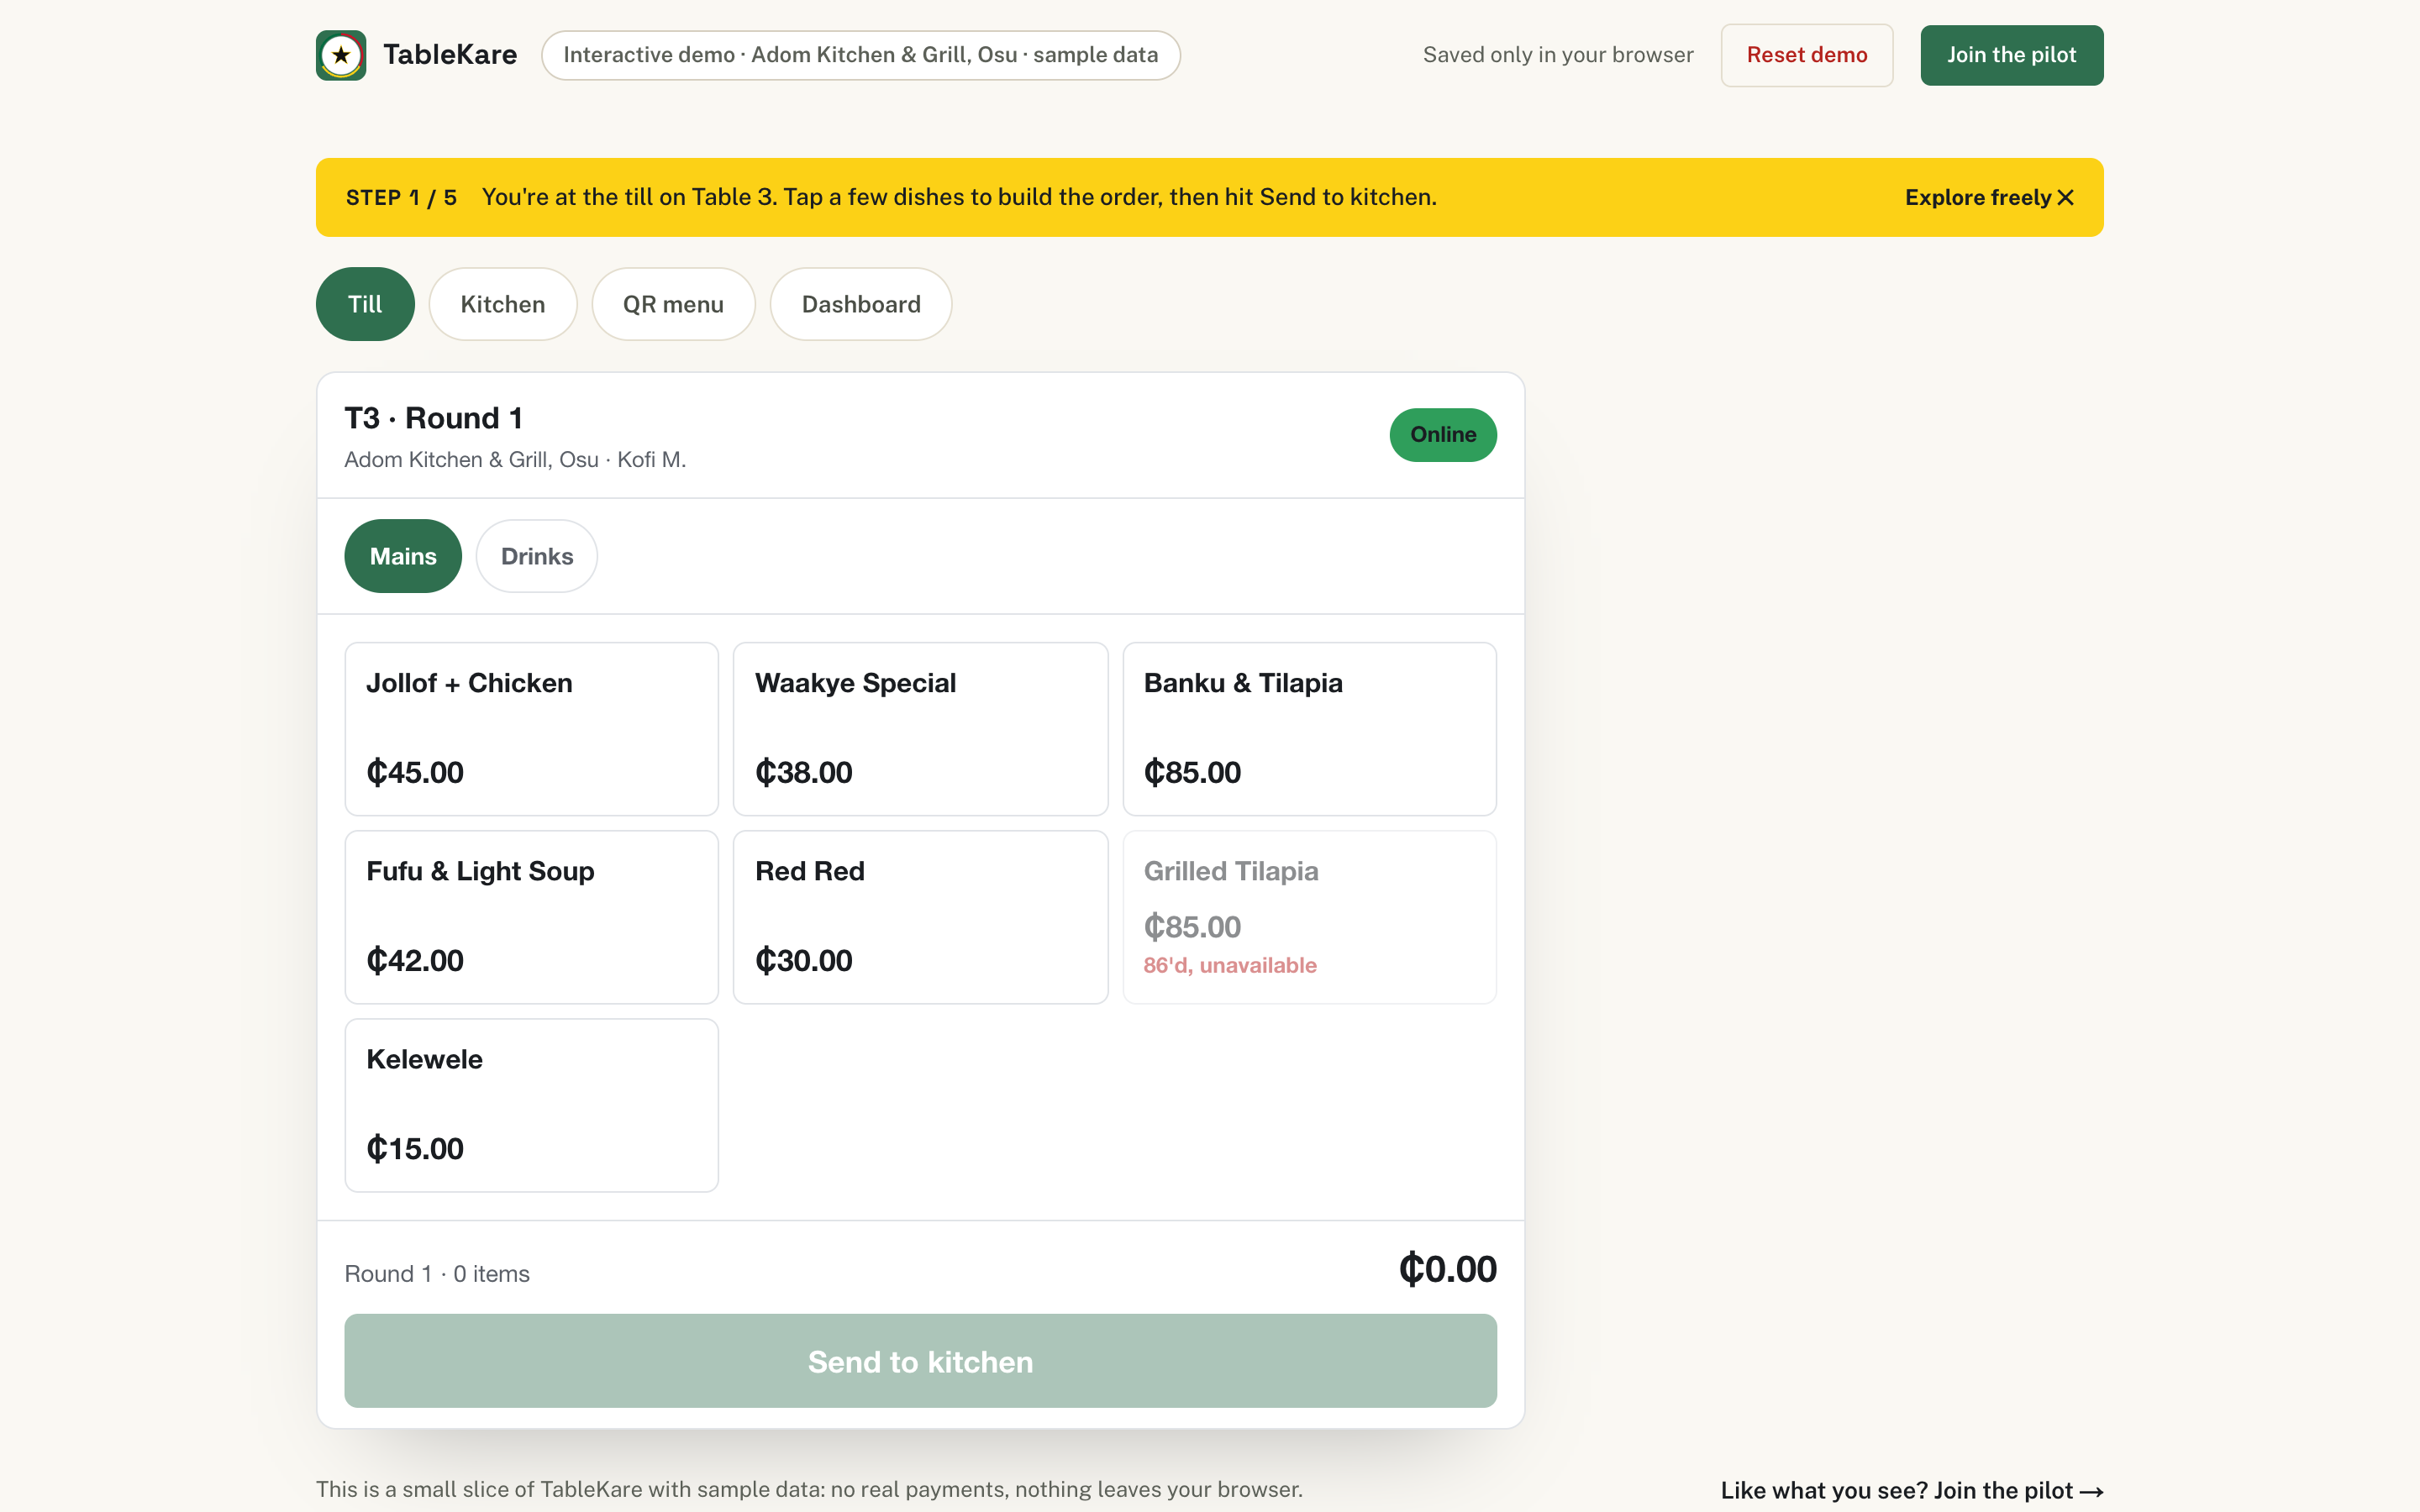Image resolution: width=2420 pixels, height=1512 pixels.
Task: Add Banku & Tilapia to the order
Action: coord(1309,729)
